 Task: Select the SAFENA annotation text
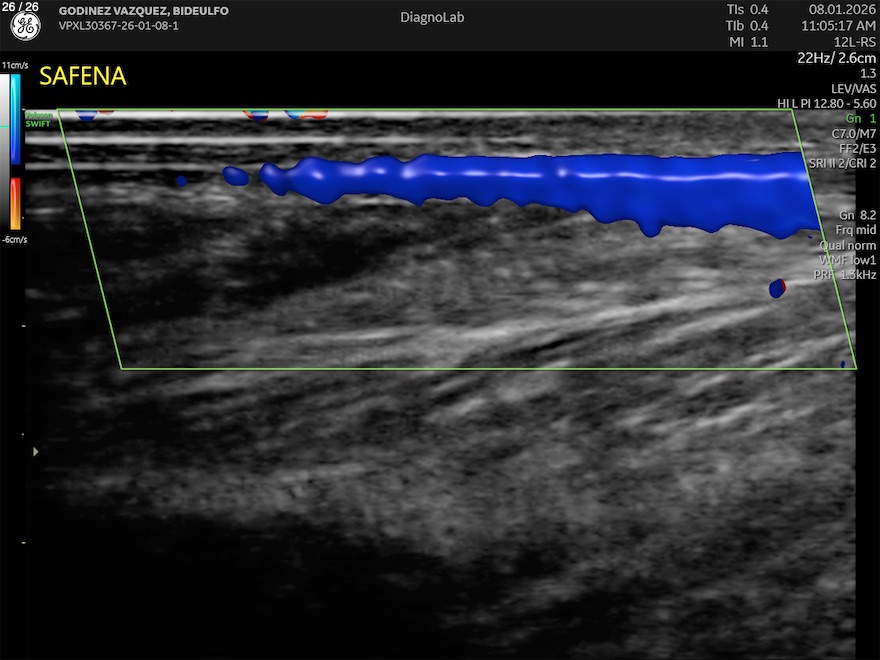[82, 77]
